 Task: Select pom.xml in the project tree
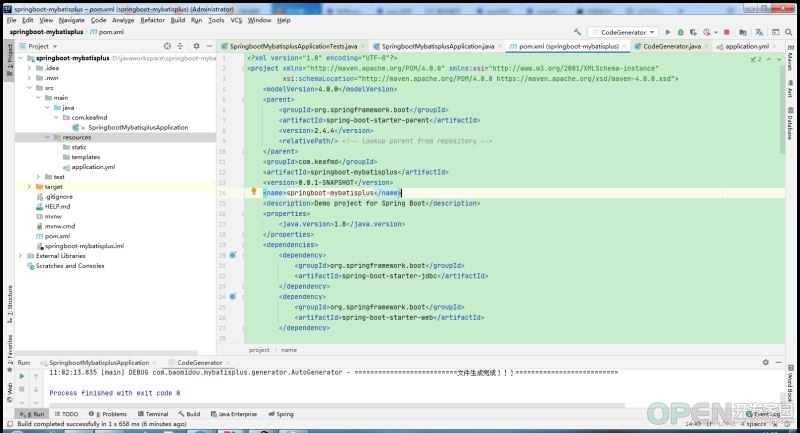click(x=57, y=236)
